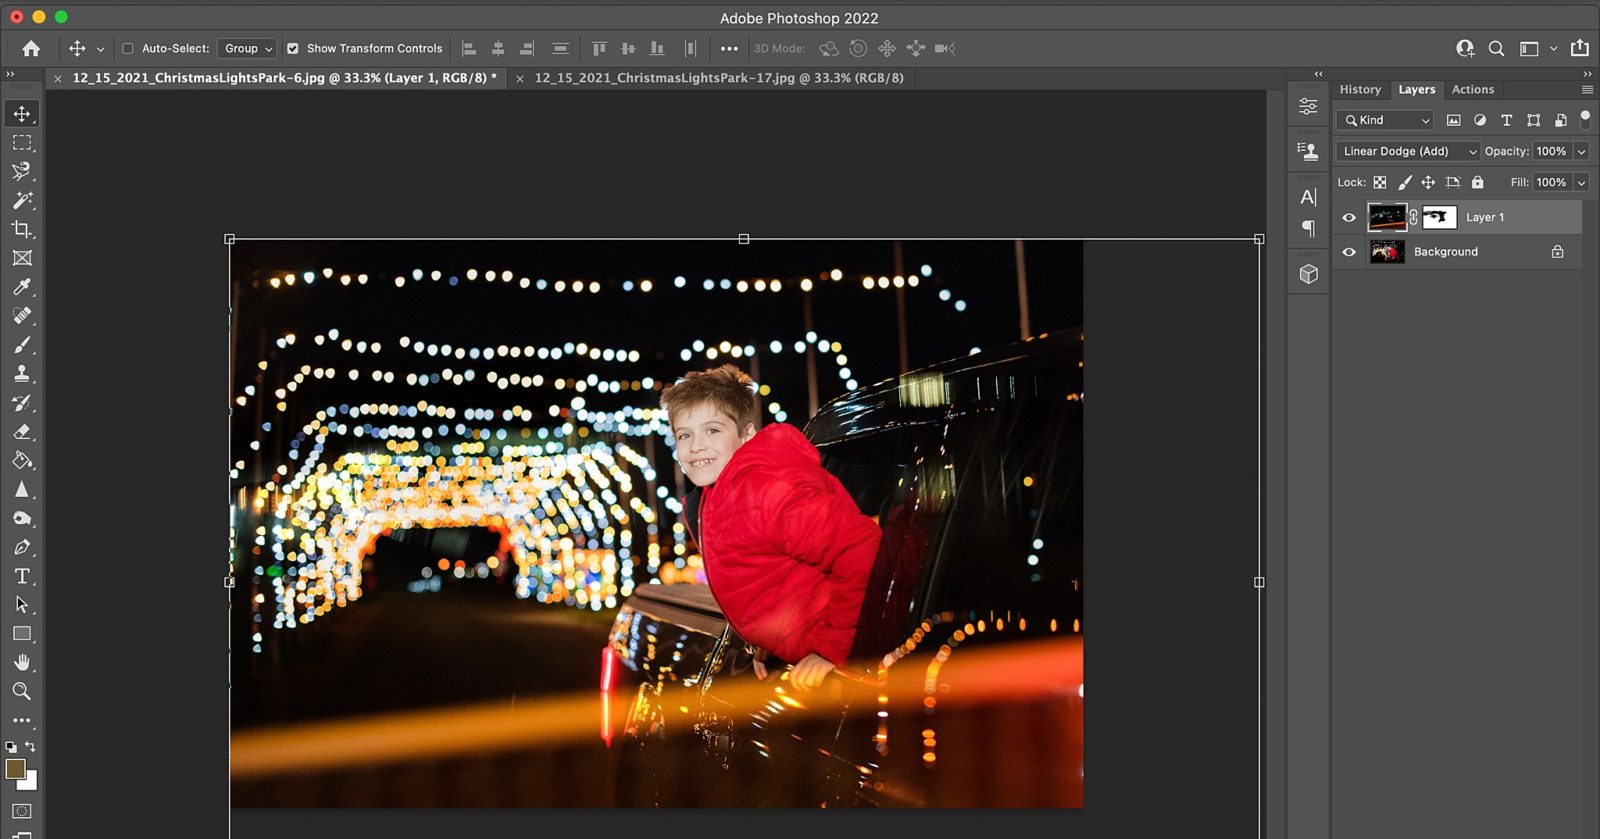Enable the Auto-Select checkbox
Screen dimensions: 1600x839
click(127, 48)
